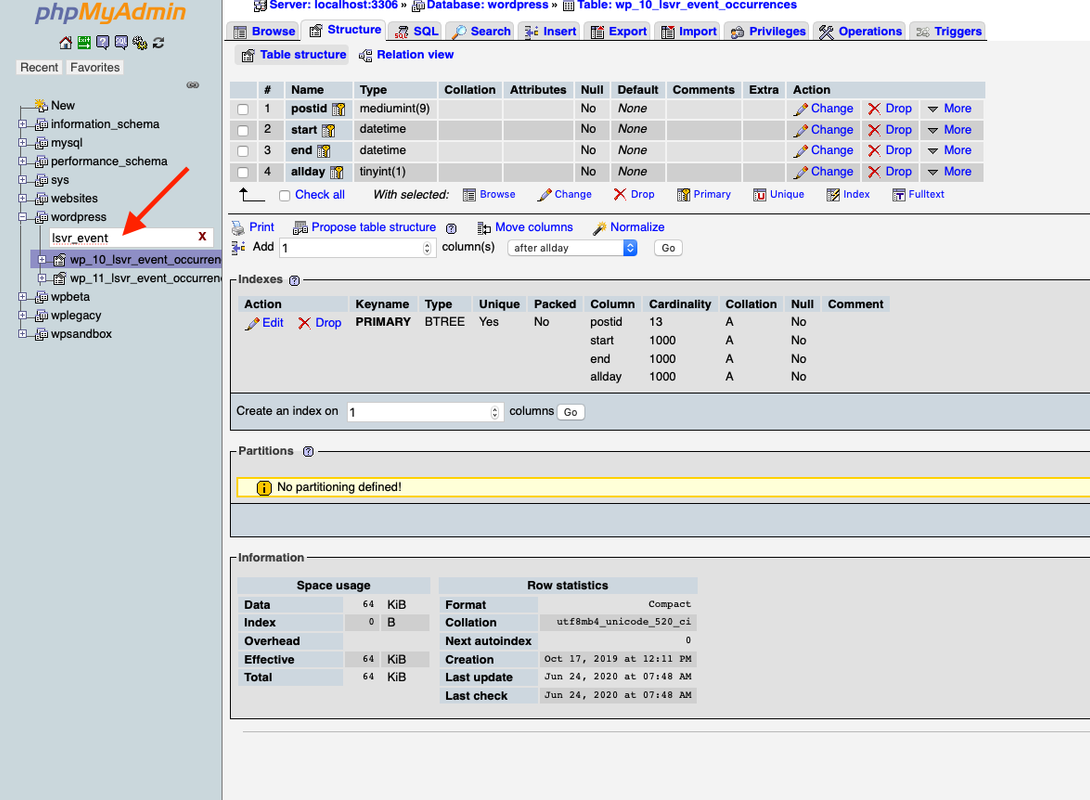
Task: Click the link chain icon in sidebar
Action: click(x=193, y=85)
